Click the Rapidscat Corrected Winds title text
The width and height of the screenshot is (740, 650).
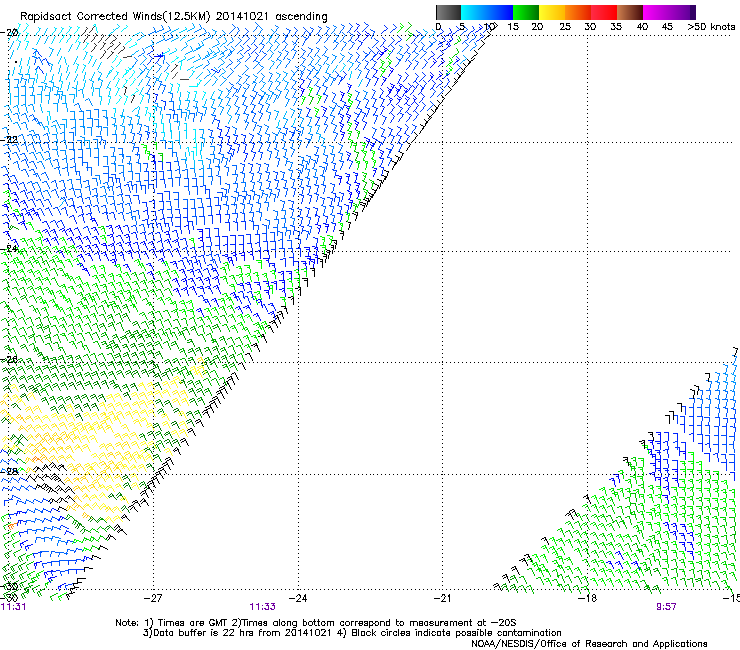click(174, 16)
